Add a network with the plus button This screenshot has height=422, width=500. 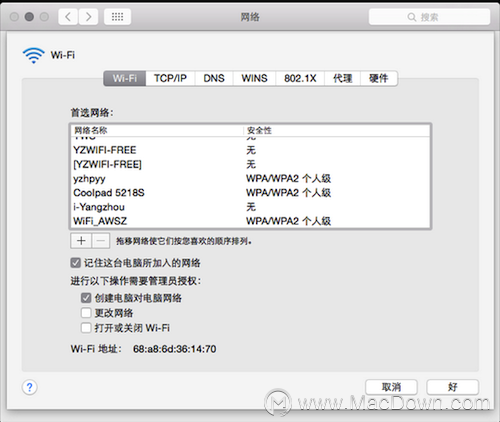point(81,241)
